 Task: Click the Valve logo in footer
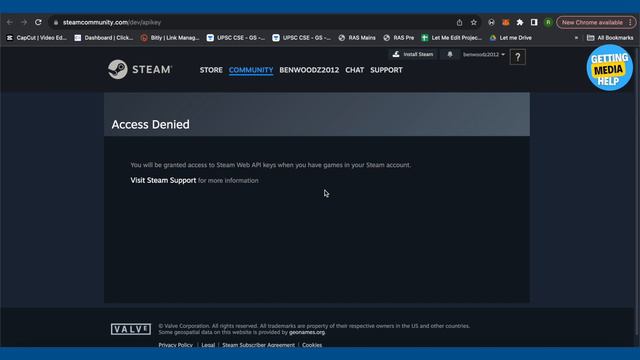click(131, 329)
